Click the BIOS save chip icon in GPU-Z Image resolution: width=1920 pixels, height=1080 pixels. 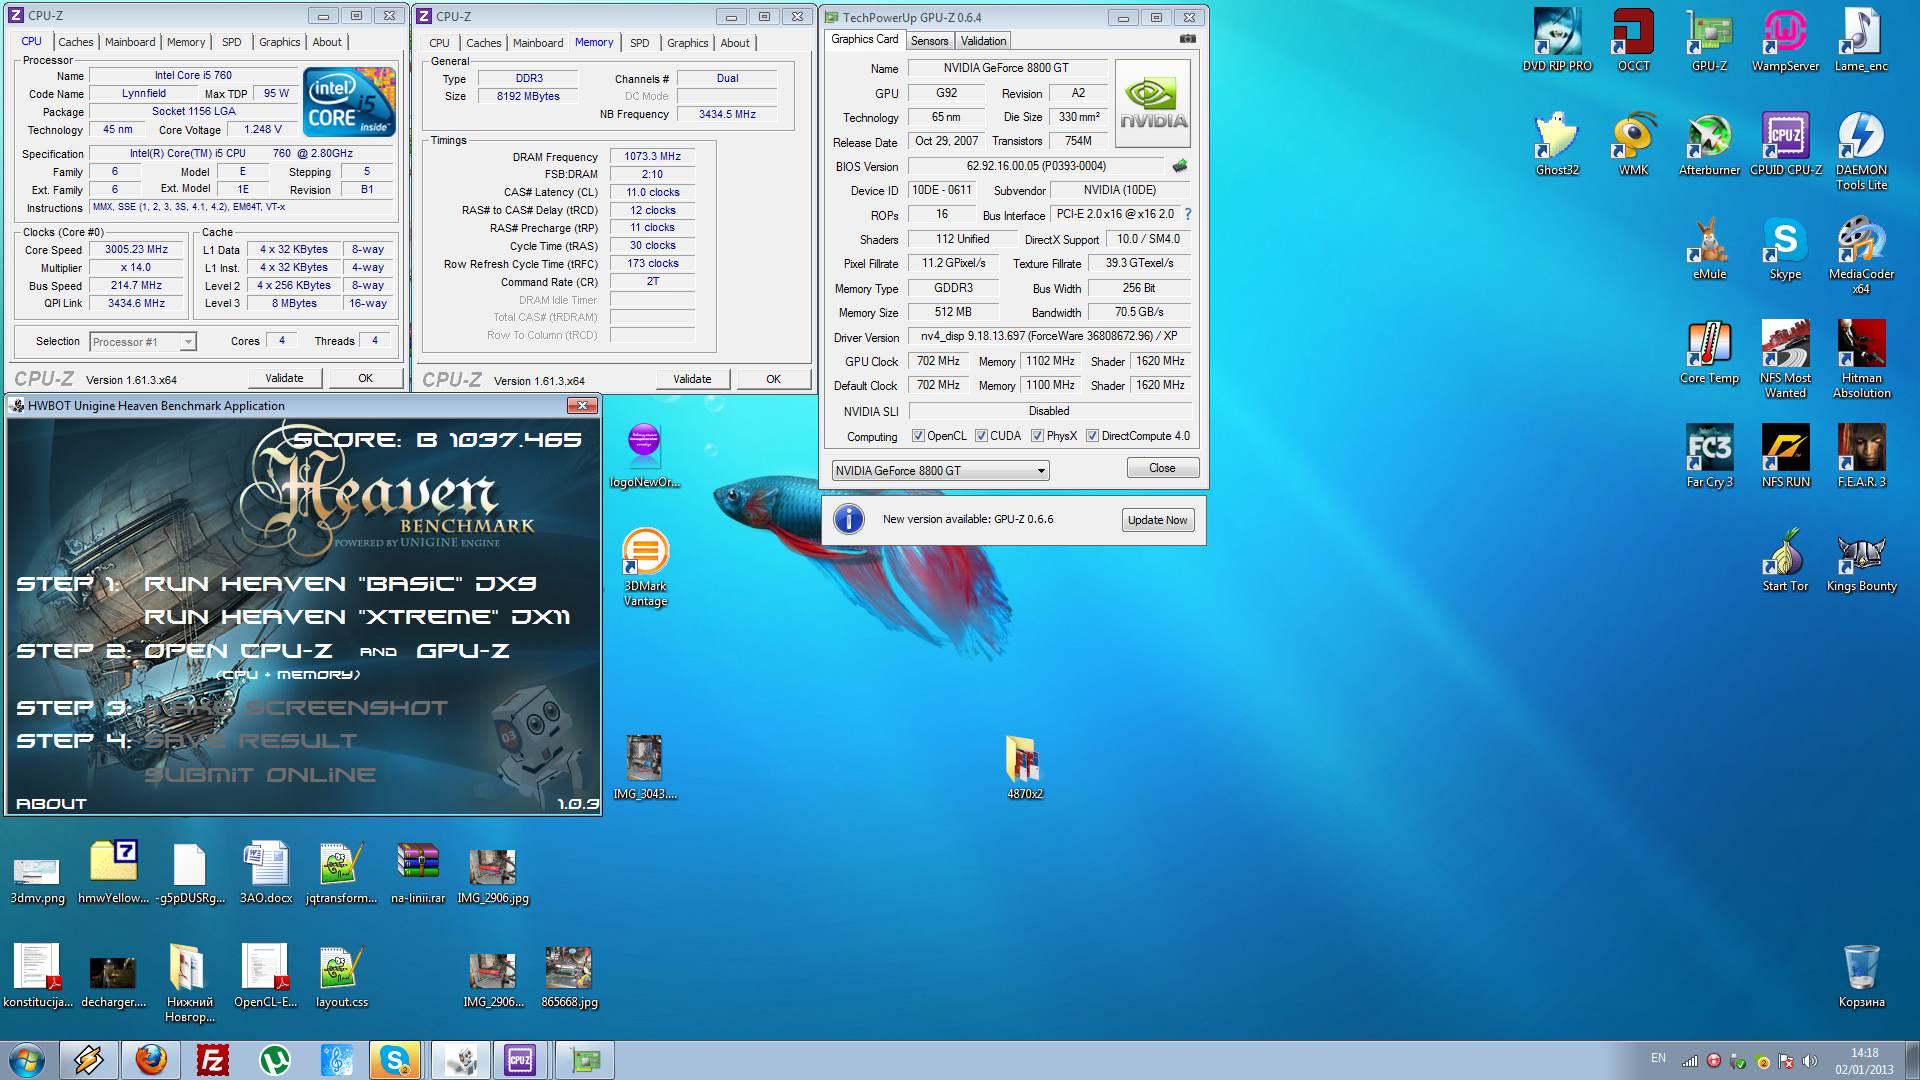1180,166
